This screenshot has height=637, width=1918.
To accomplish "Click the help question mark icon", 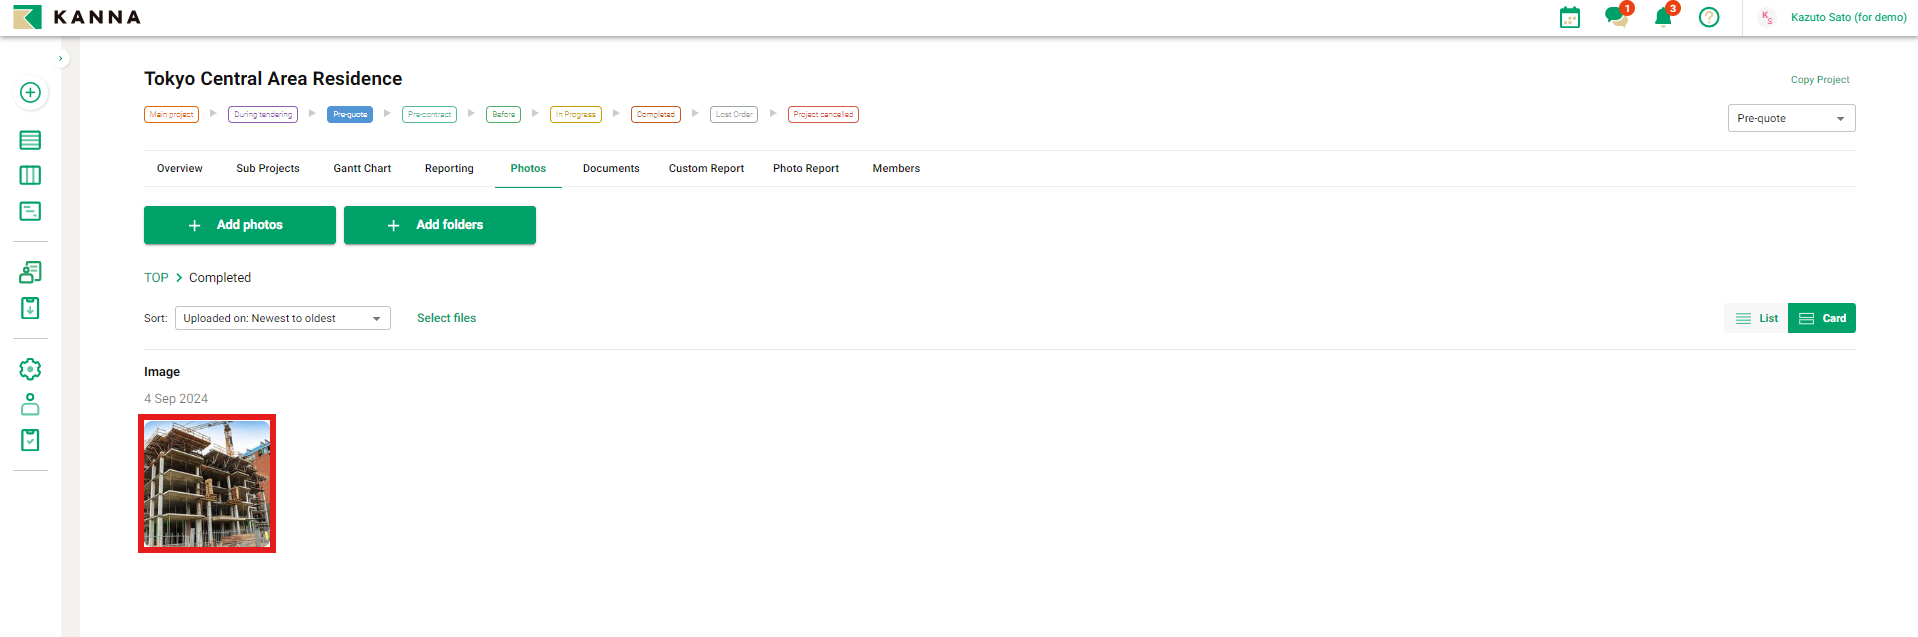I will (1709, 17).
